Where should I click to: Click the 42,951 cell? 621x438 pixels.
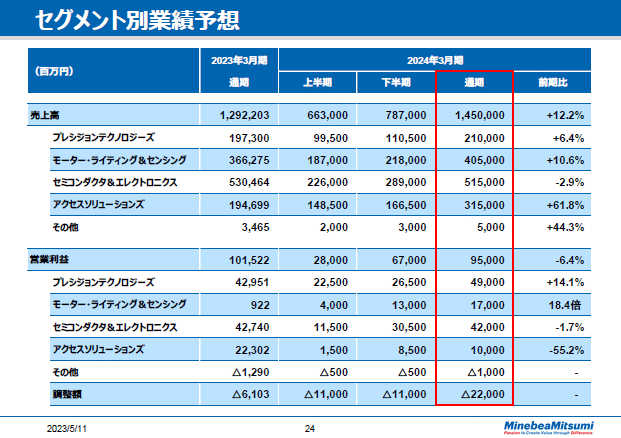point(252,282)
